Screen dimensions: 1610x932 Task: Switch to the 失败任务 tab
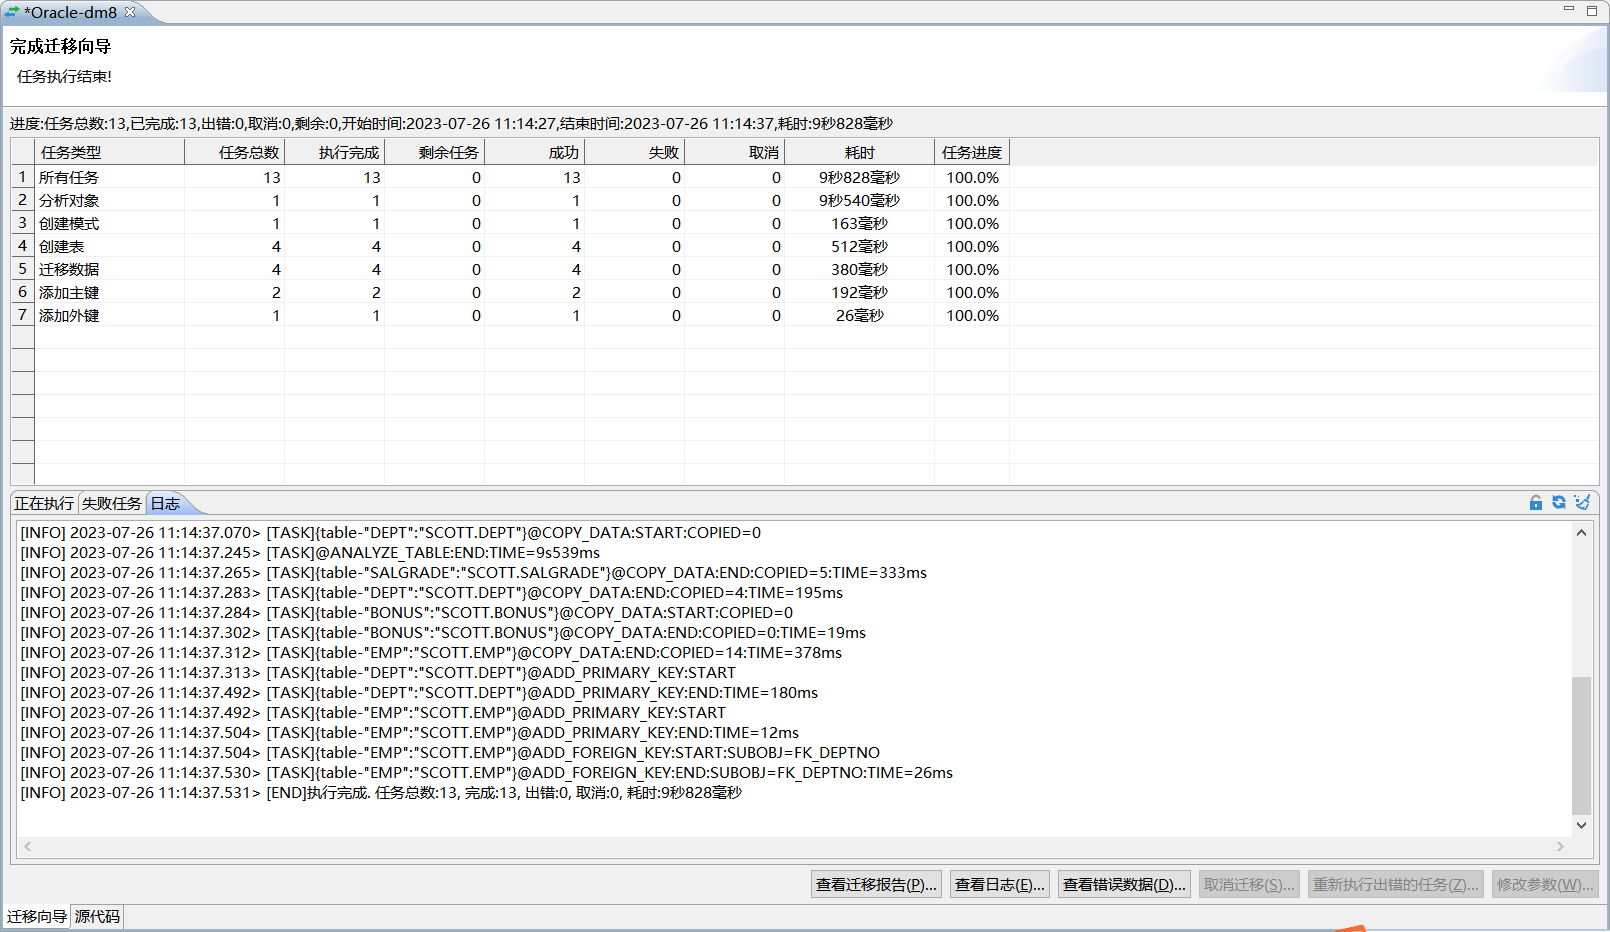tap(112, 503)
